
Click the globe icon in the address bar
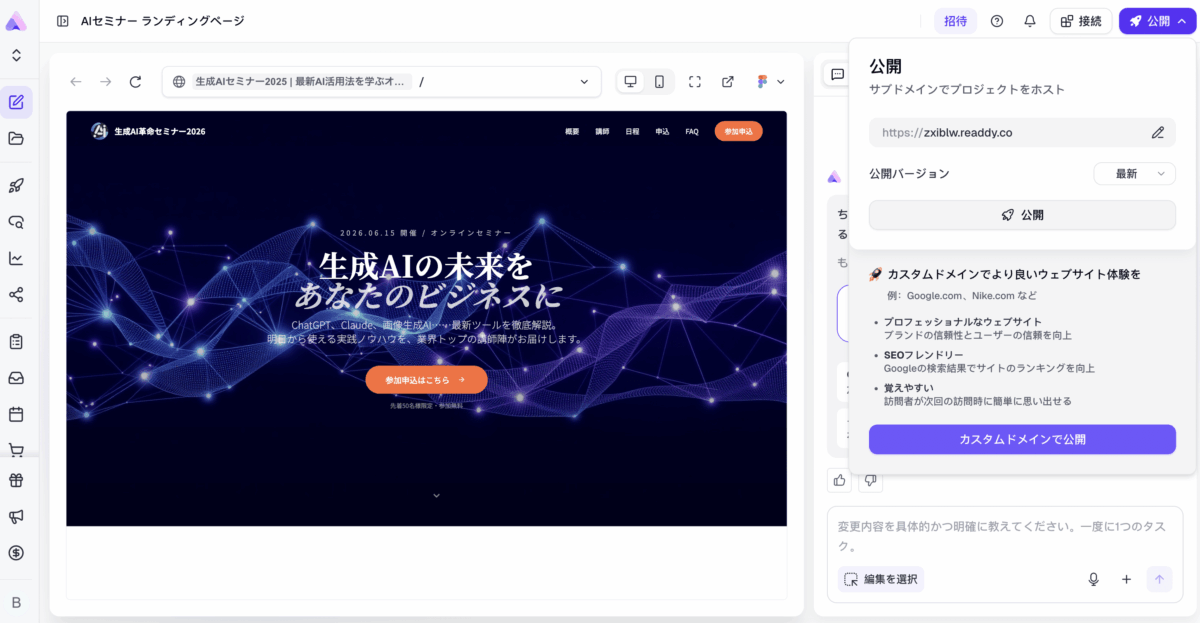(x=179, y=82)
